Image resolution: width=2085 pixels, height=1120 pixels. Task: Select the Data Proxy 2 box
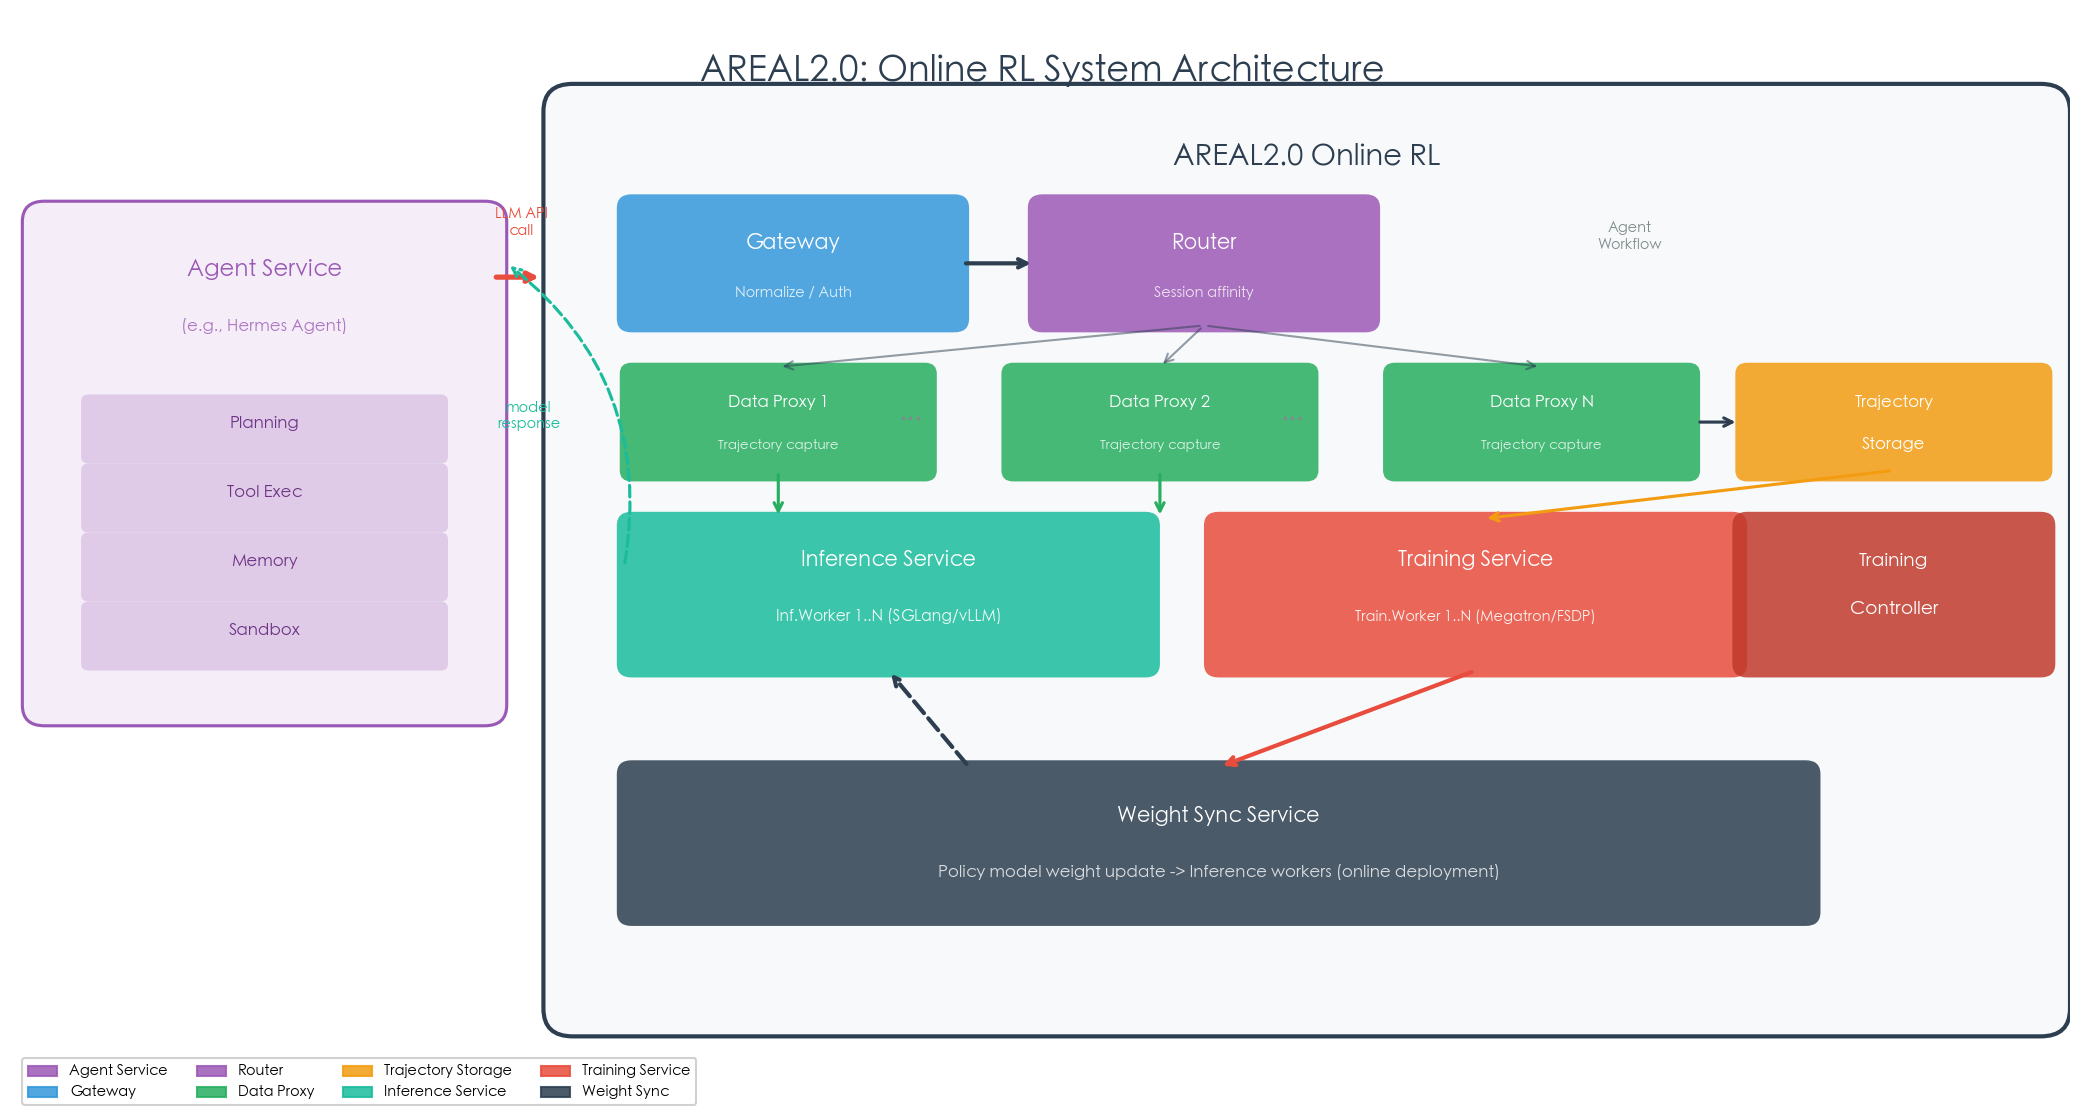point(1159,422)
